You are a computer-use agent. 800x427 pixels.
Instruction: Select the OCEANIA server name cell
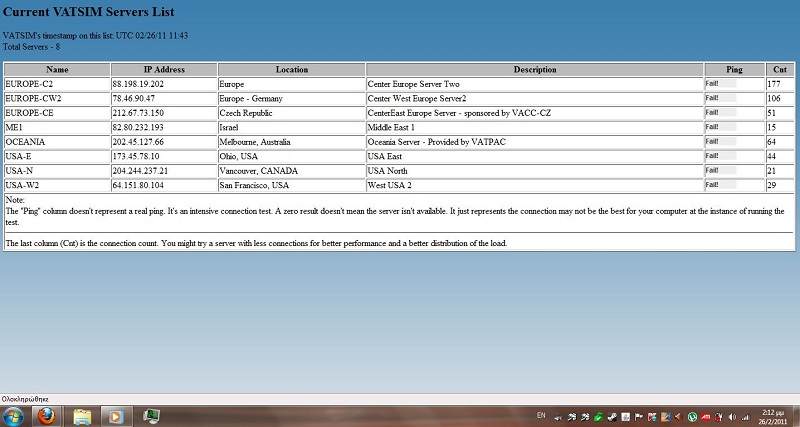[57, 142]
